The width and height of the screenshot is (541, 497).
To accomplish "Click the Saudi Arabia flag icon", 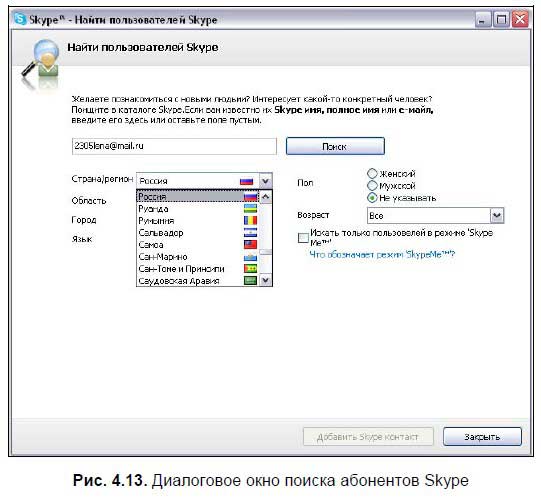I will (250, 281).
